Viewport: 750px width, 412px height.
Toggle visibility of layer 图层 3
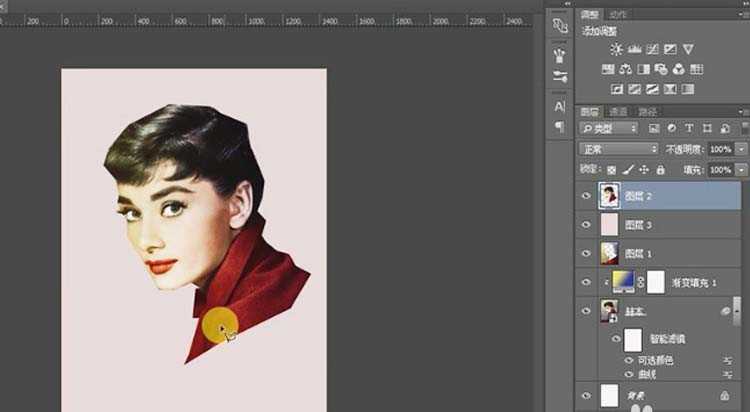(587, 226)
